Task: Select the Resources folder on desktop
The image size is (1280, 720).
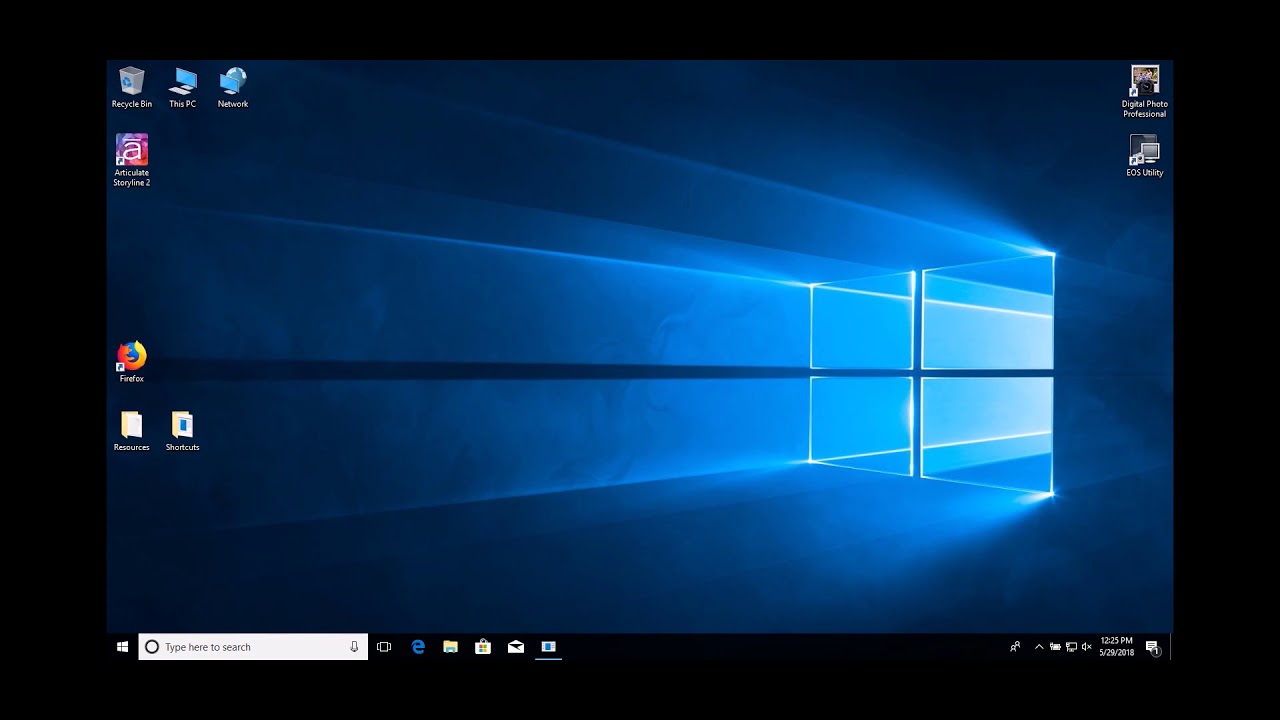Action: 132,431
